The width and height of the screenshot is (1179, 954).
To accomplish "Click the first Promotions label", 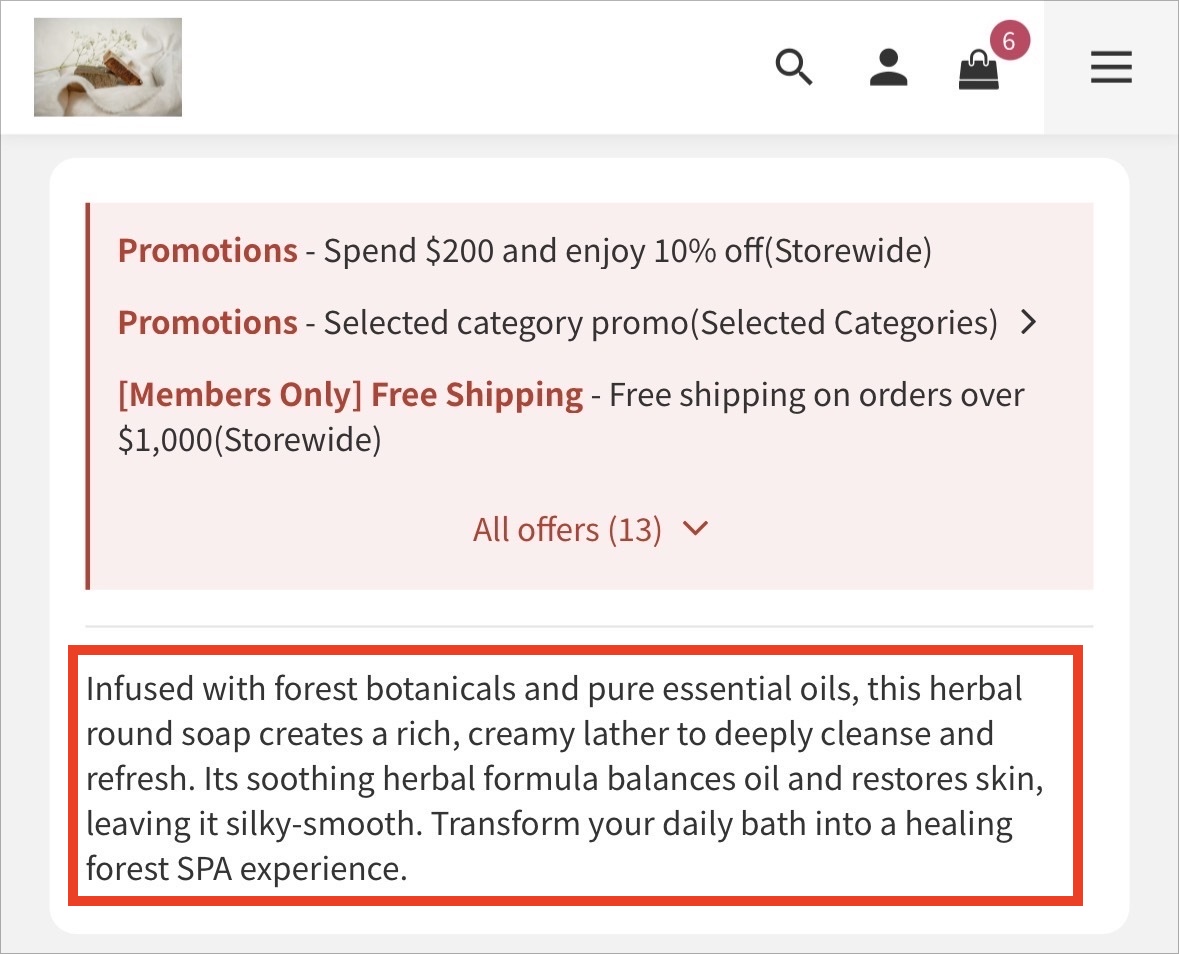I will (208, 250).
